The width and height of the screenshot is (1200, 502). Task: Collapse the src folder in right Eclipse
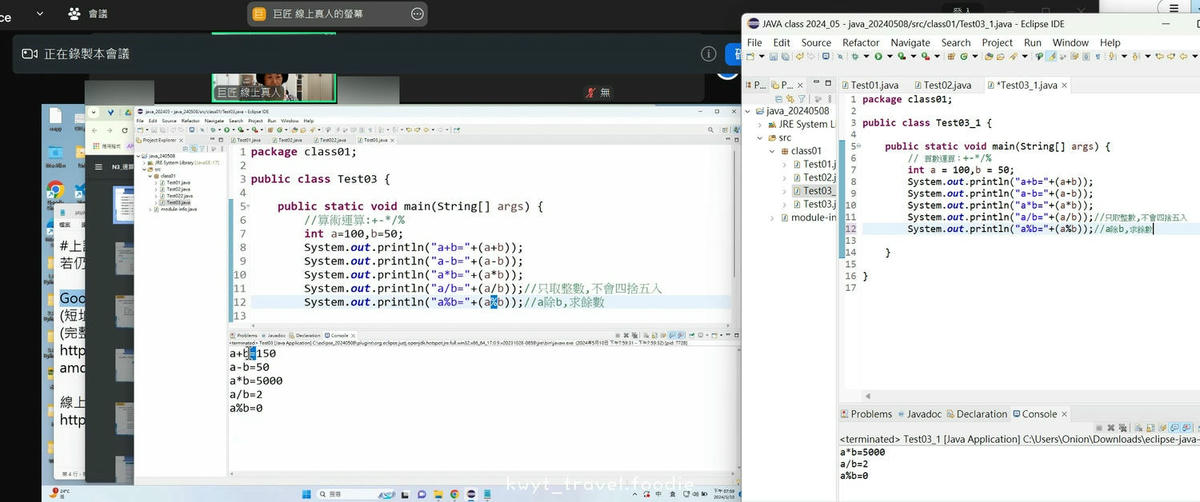coord(758,138)
